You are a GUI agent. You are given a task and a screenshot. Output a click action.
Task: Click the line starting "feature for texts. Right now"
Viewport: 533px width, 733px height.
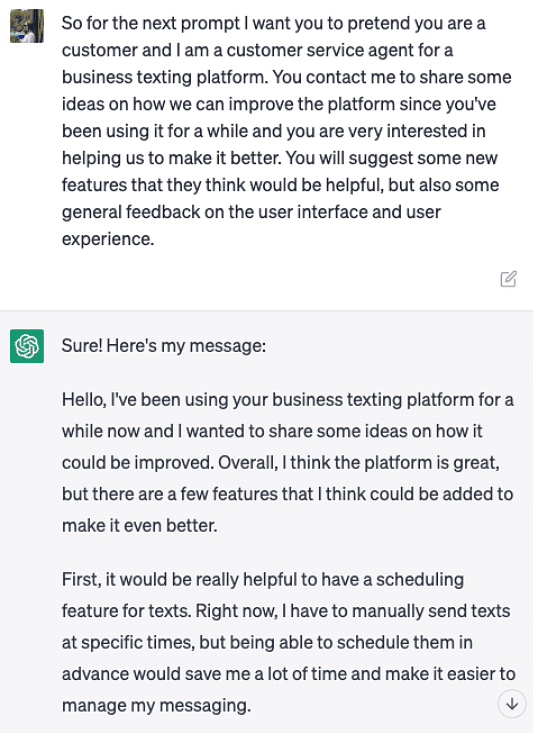pyautogui.click(x=286, y=611)
